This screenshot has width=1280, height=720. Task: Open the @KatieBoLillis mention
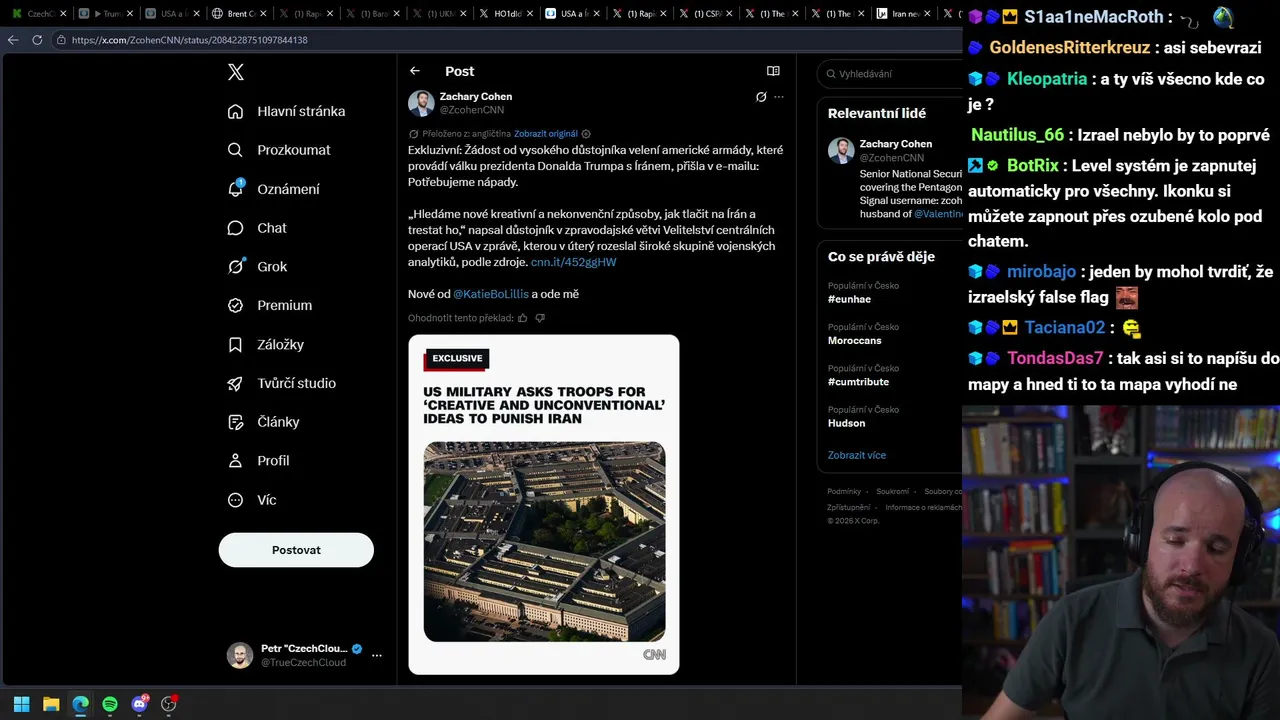point(491,294)
